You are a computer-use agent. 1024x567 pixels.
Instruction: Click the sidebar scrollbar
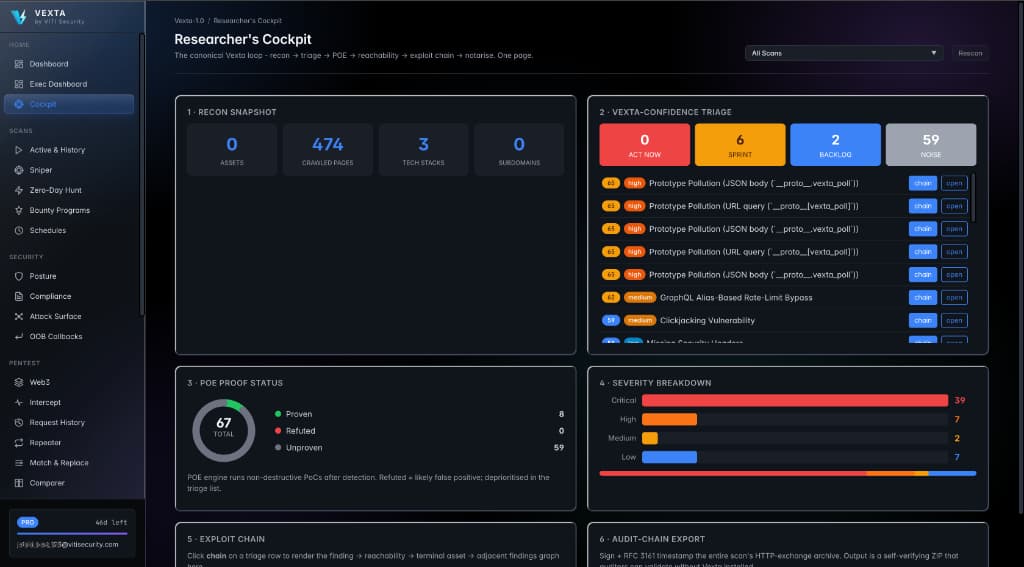click(142, 175)
